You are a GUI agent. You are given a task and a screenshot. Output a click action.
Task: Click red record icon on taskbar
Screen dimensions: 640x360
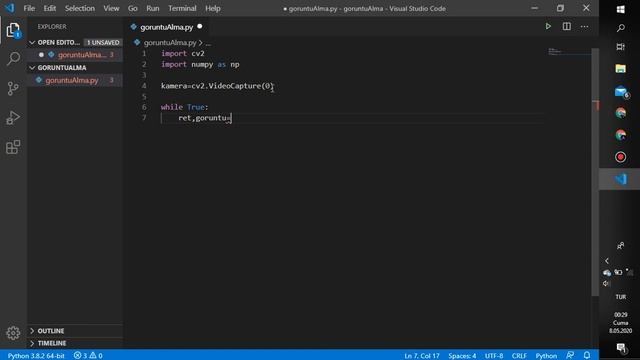pyautogui.click(x=620, y=157)
